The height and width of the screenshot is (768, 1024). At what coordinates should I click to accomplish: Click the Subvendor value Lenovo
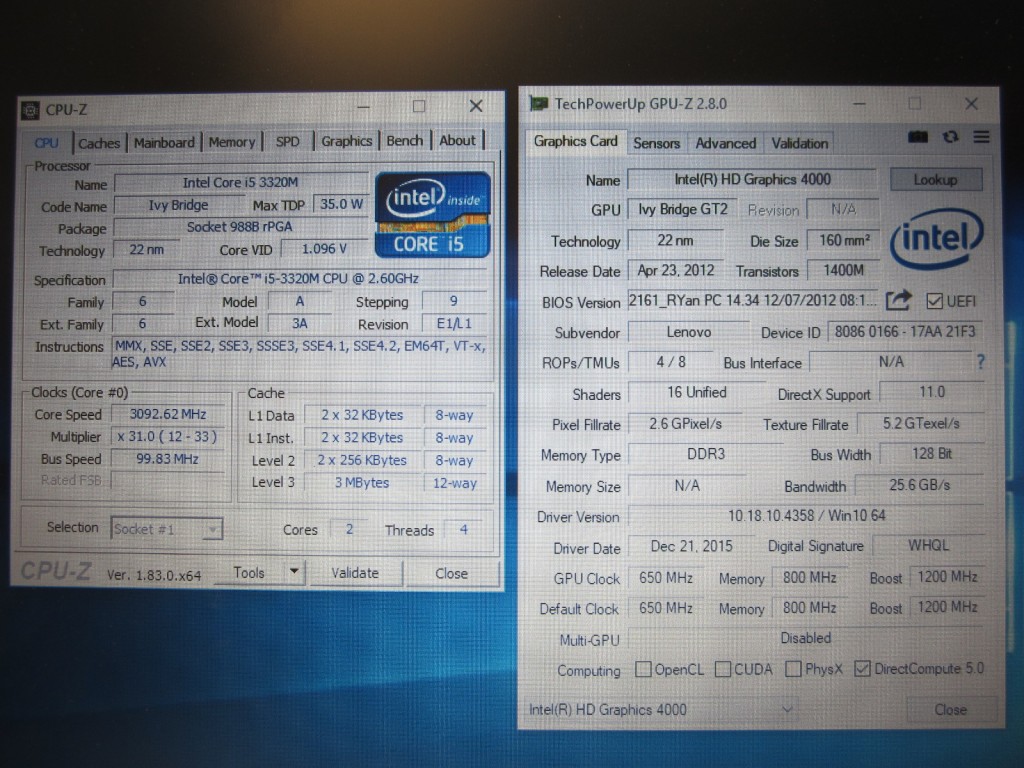[689, 332]
